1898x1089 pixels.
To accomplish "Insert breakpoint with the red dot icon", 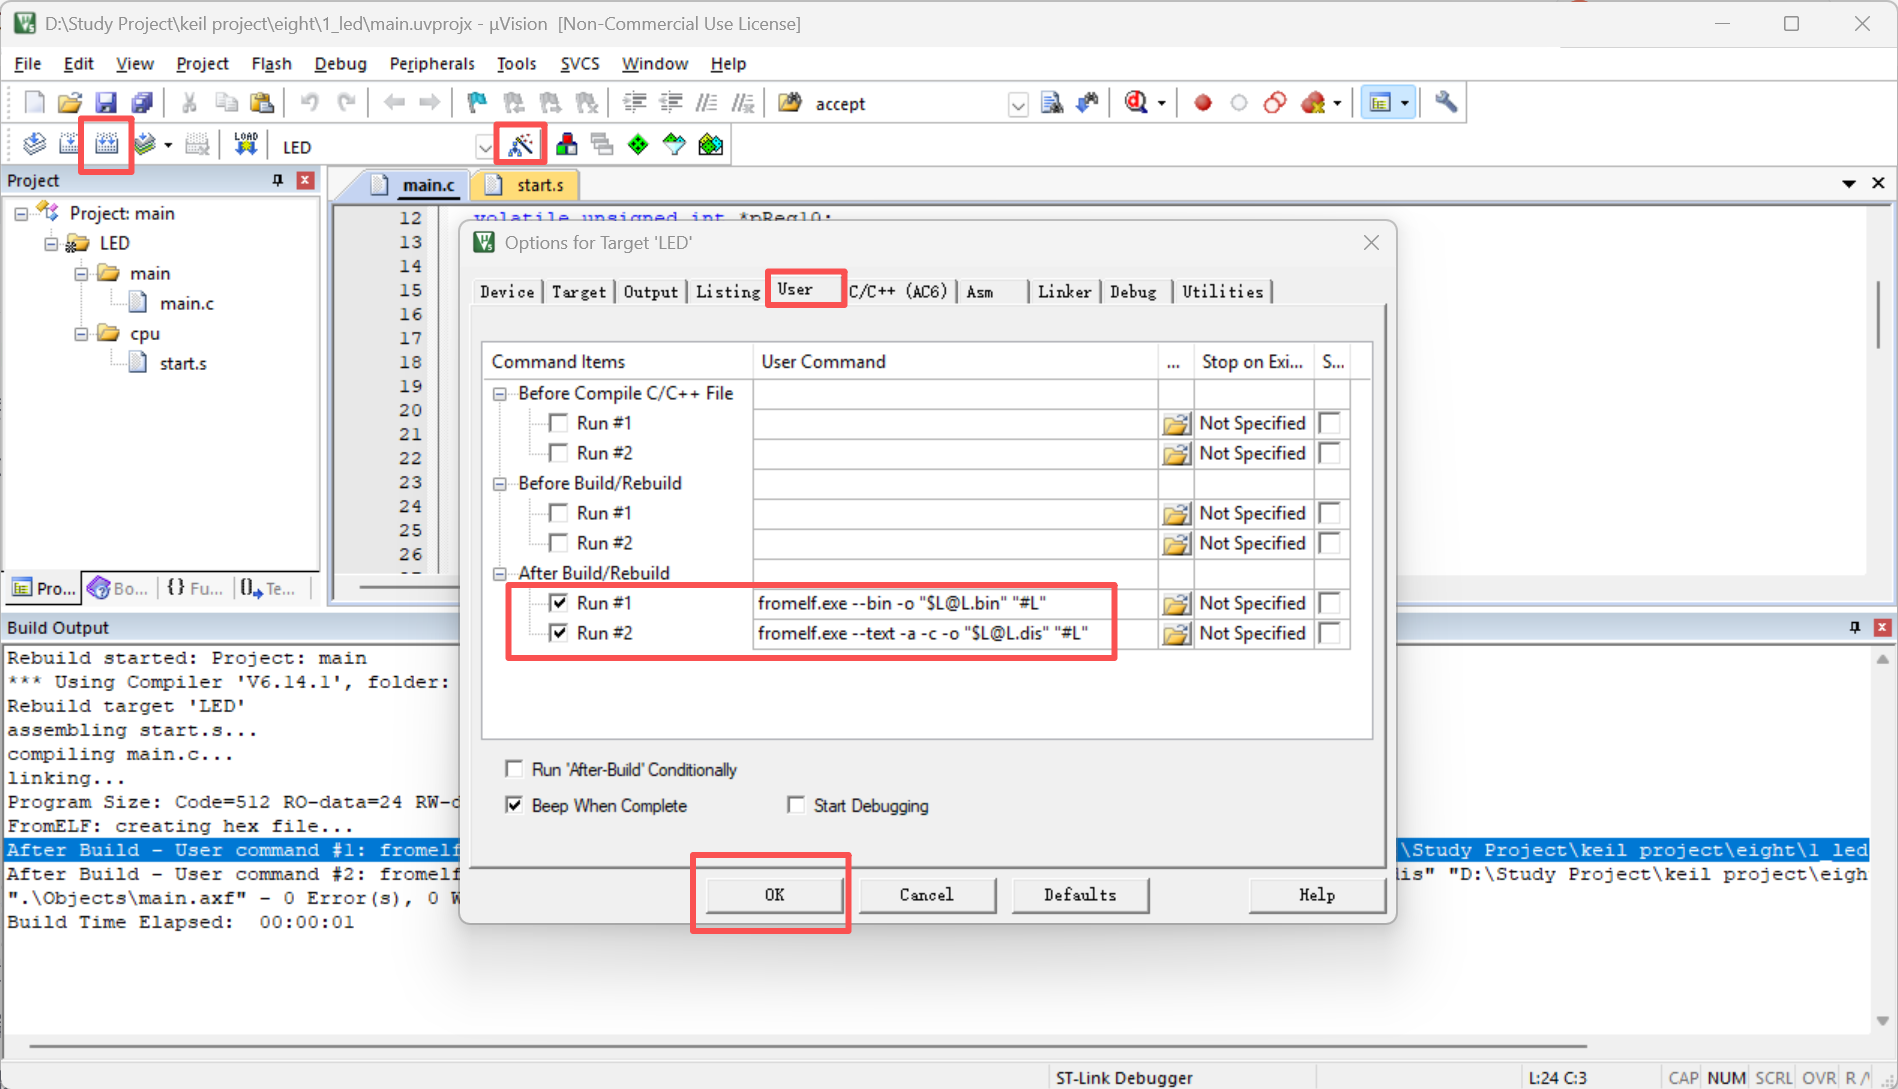I will (1203, 103).
